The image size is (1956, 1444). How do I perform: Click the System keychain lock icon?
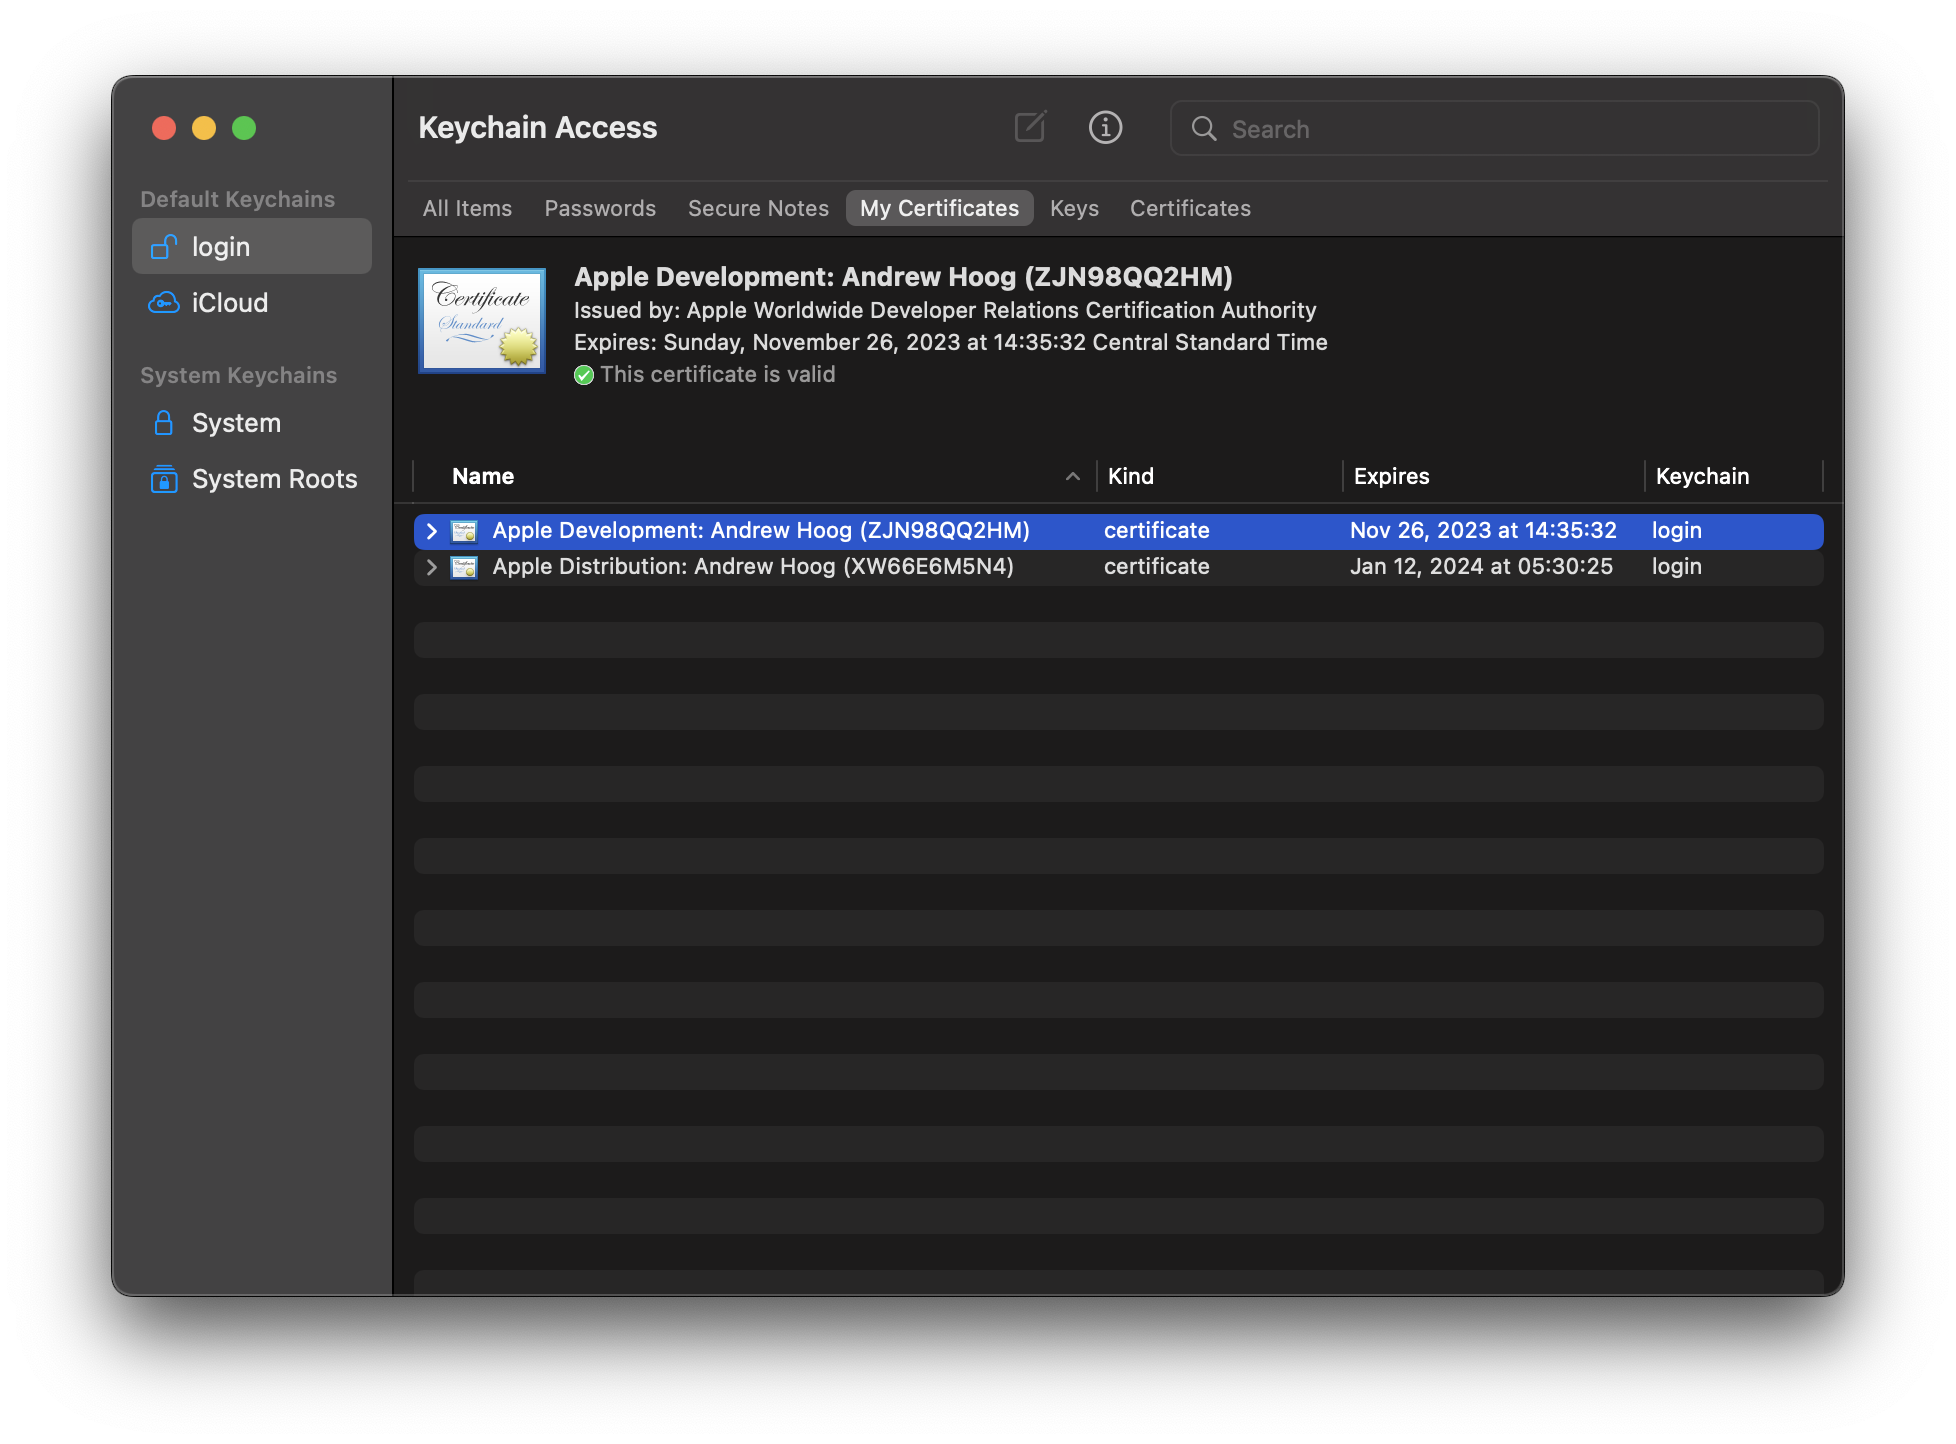point(163,423)
